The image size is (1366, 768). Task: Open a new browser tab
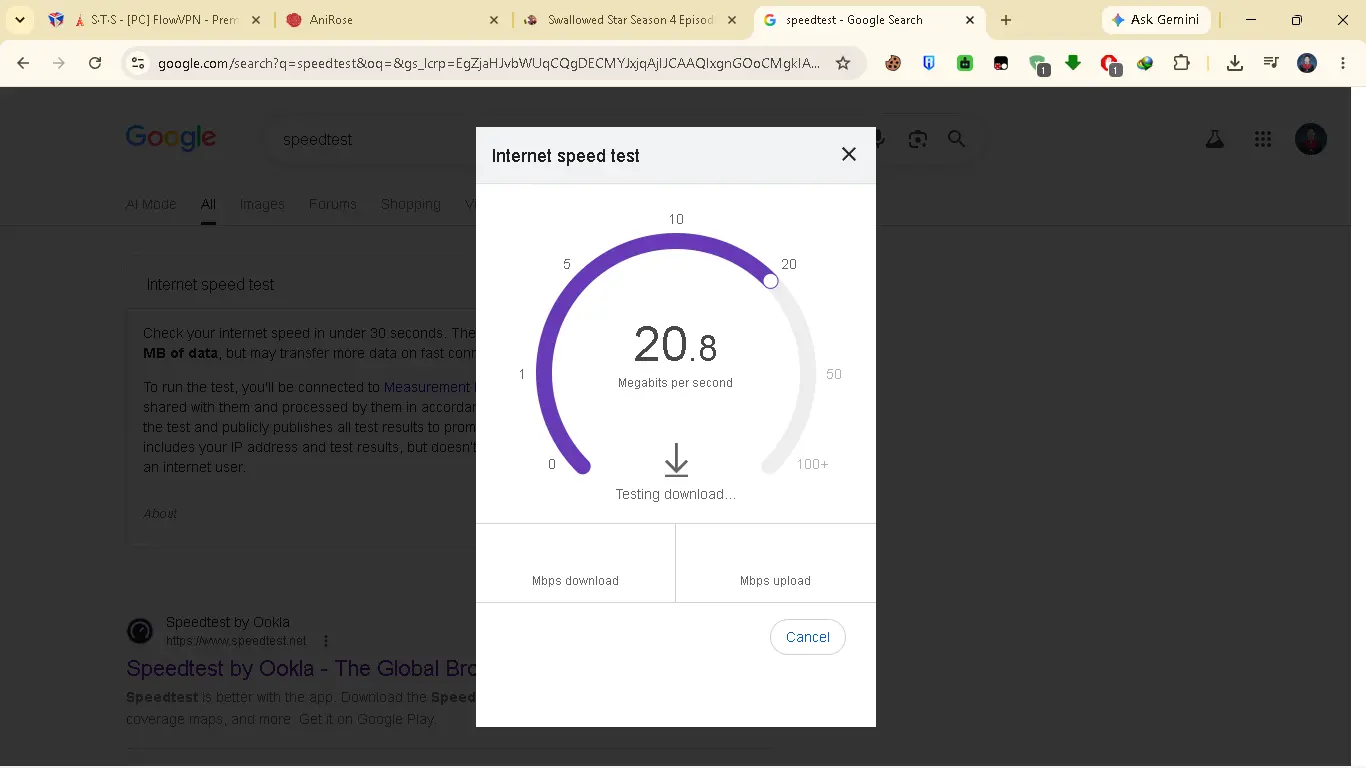[1006, 20]
